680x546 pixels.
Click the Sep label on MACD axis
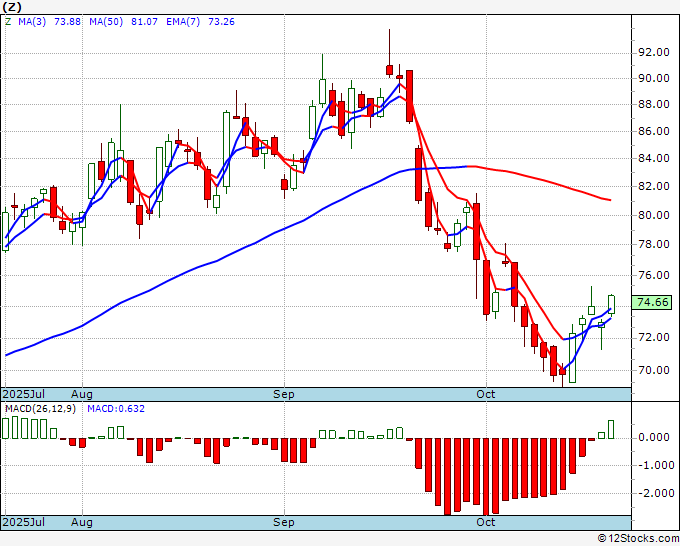tap(284, 522)
